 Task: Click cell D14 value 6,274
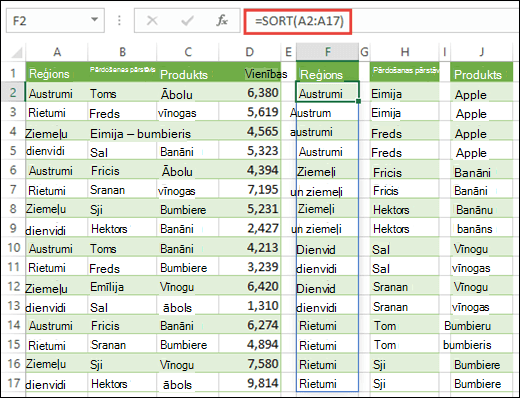[x=249, y=325]
